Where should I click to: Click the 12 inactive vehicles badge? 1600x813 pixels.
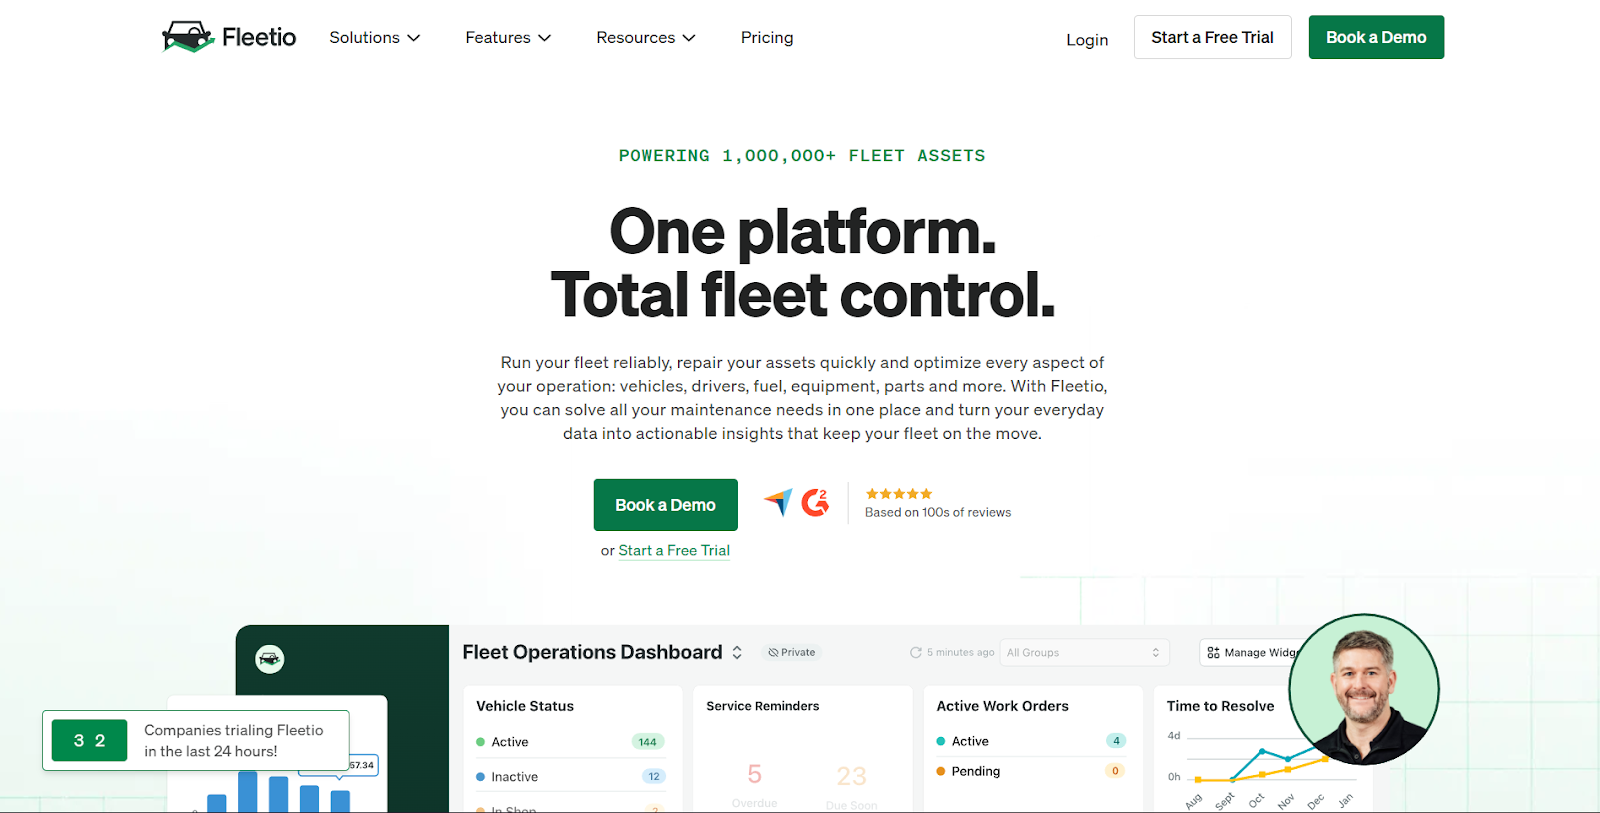(654, 777)
